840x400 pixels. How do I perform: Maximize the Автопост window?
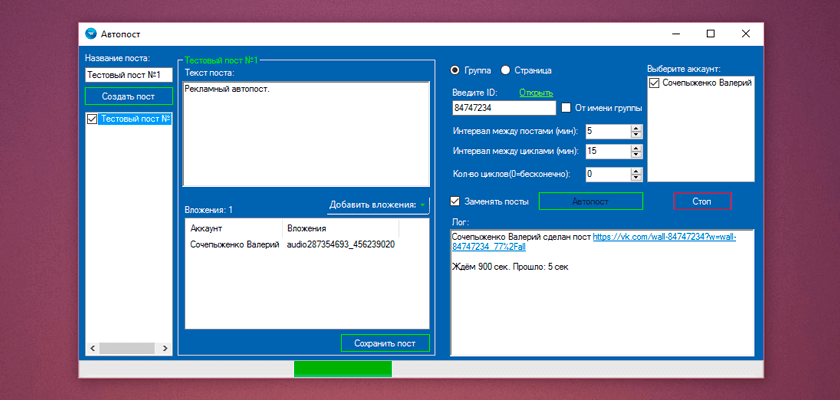pos(710,34)
